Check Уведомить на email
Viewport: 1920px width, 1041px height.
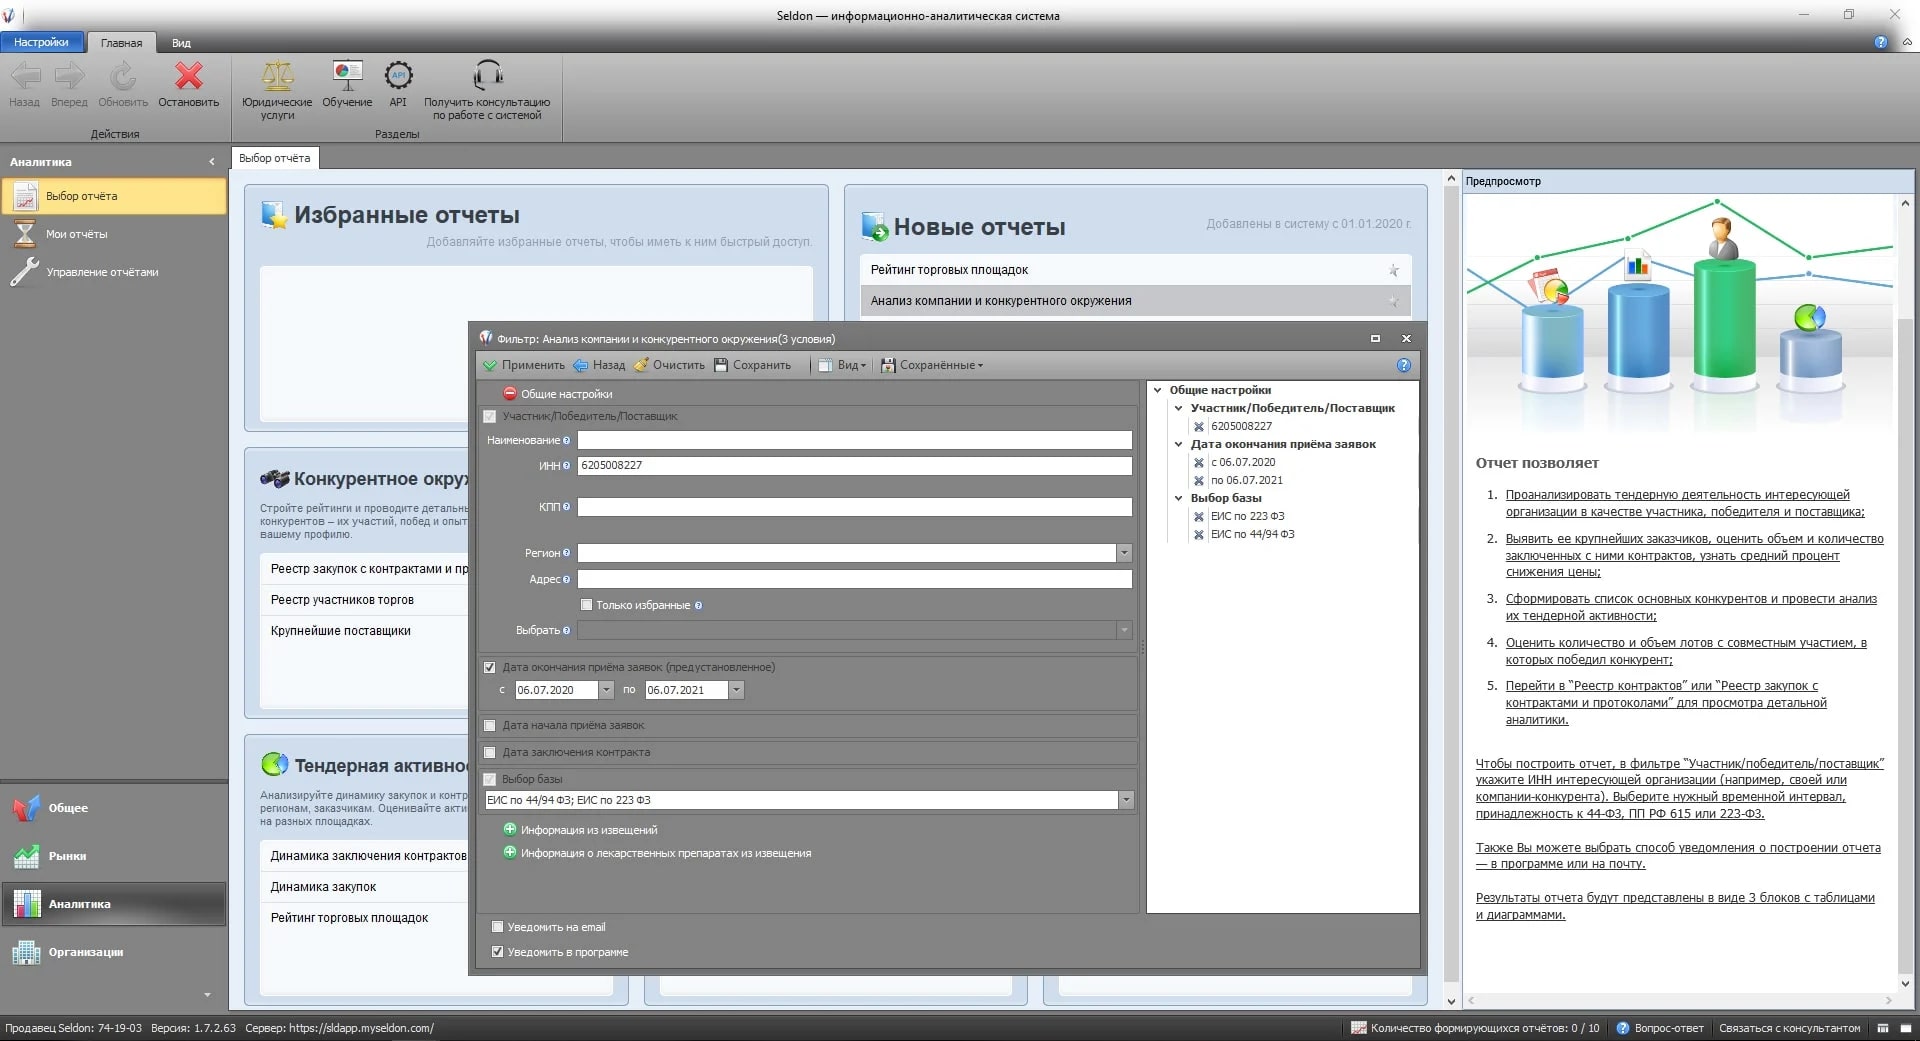tap(497, 927)
